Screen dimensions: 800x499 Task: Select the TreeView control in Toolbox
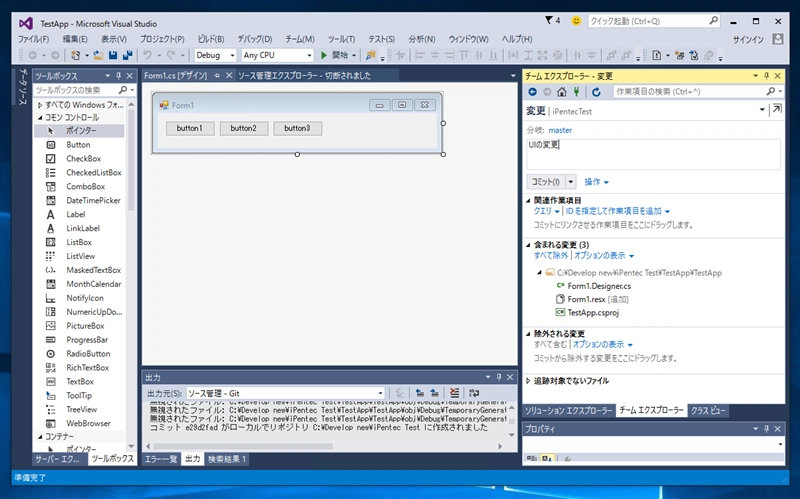point(79,409)
